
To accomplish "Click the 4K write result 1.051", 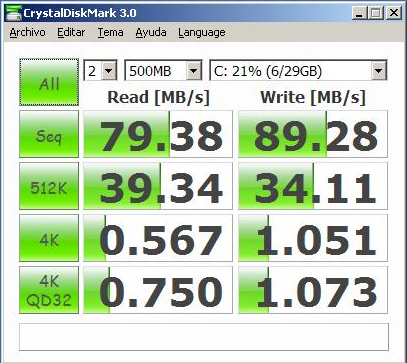I will (313, 238).
